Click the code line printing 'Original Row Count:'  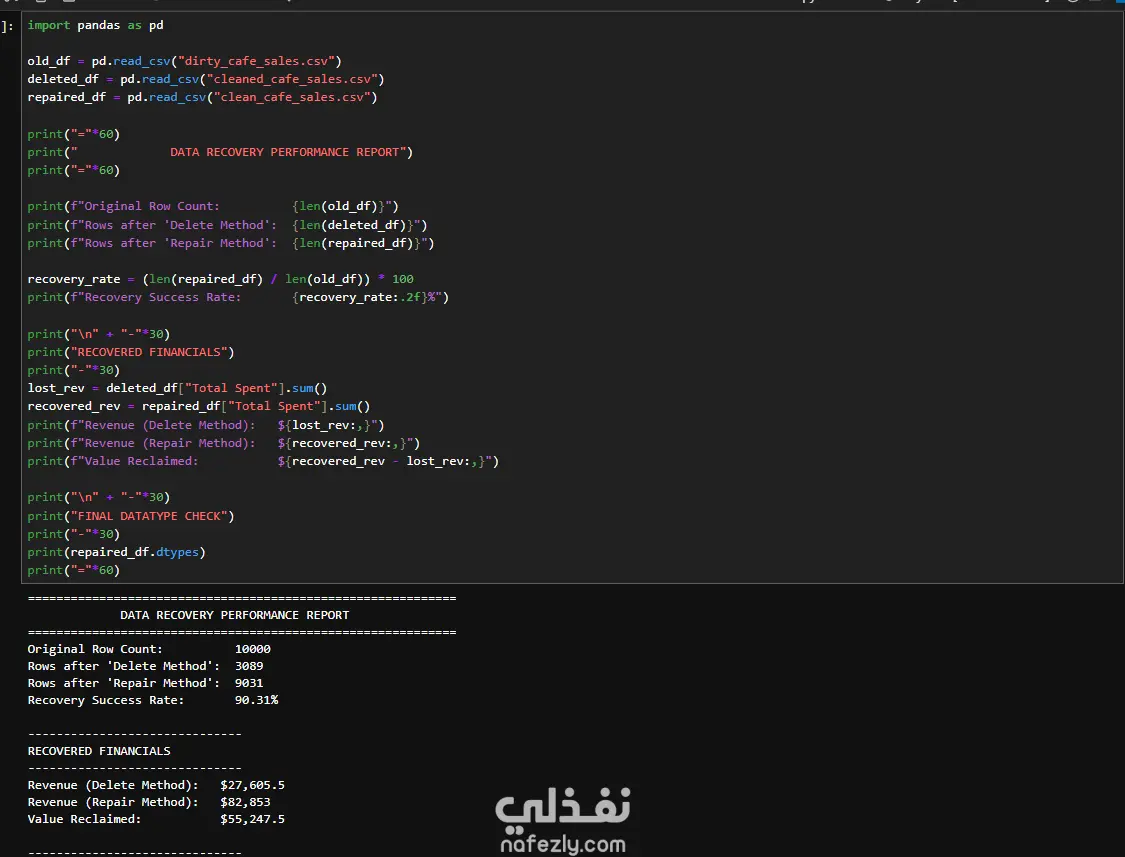pos(213,206)
